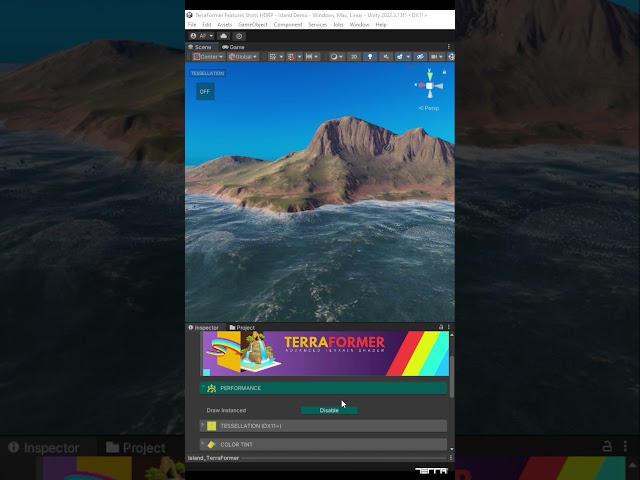The height and width of the screenshot is (480, 640).
Task: Open the scene draw mode dropdown
Action: click(336, 57)
